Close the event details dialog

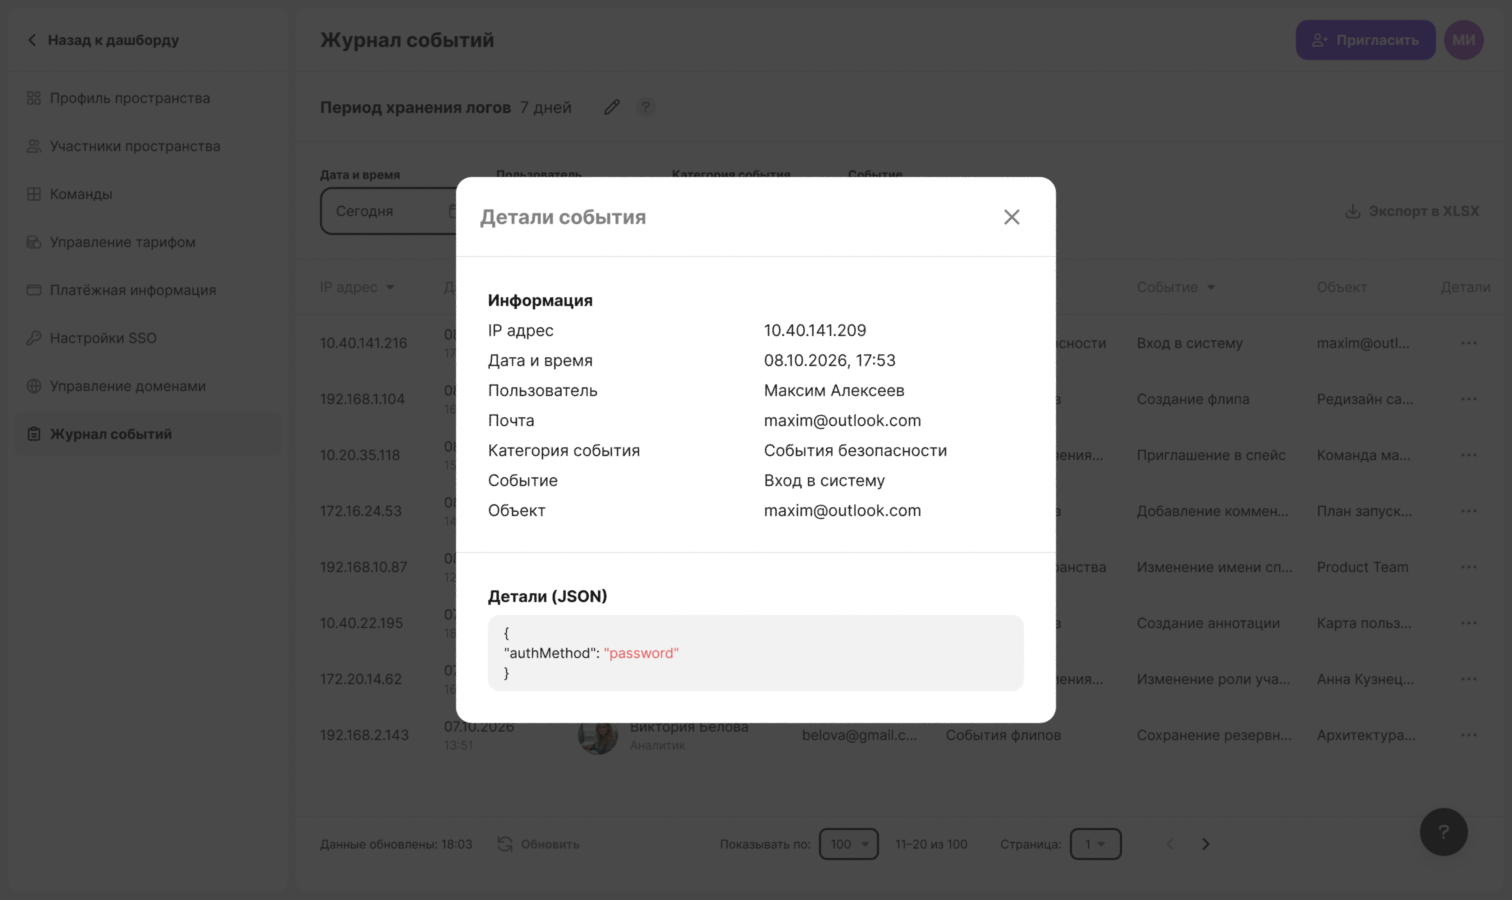pyautogui.click(x=1011, y=217)
